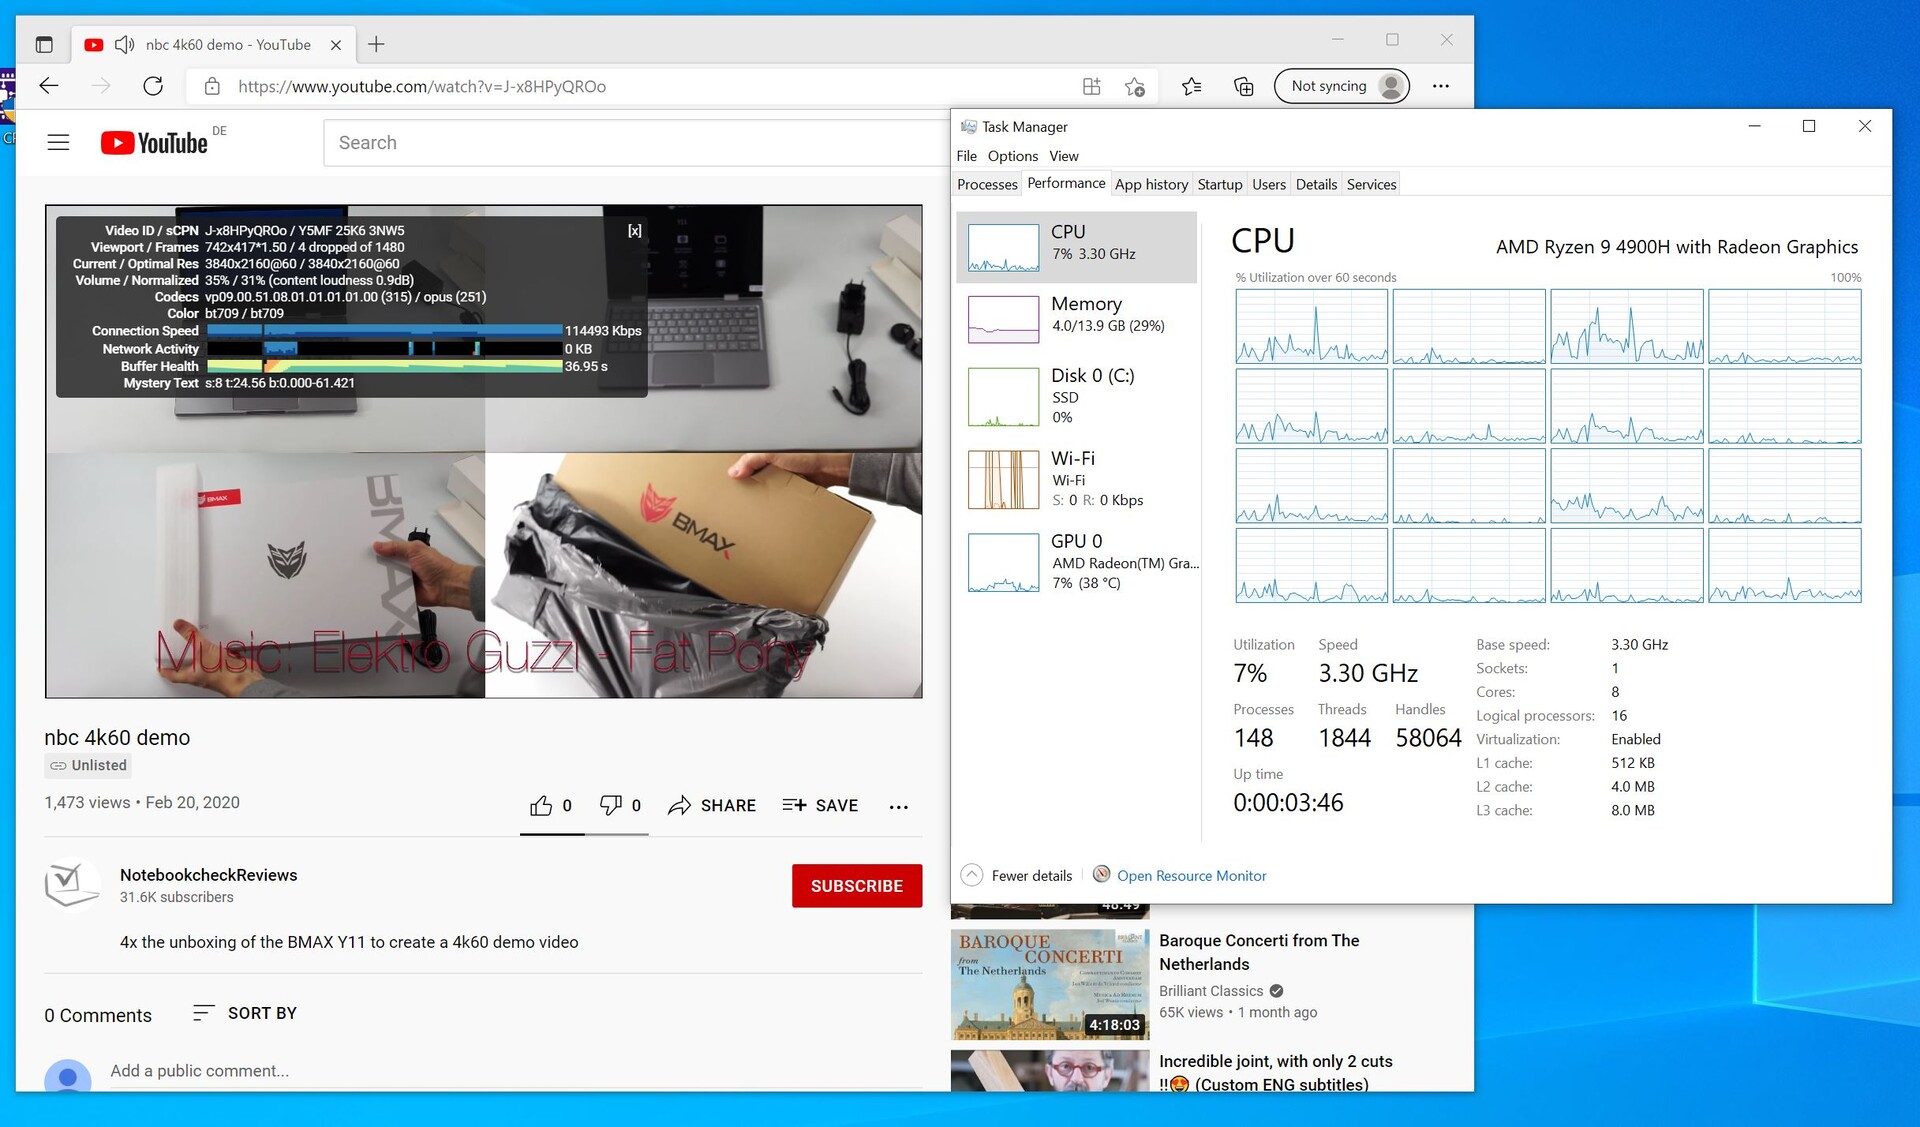Screen dimensions: 1920x1127
Task: Open the browser settings and more menu
Action: click(x=1440, y=86)
